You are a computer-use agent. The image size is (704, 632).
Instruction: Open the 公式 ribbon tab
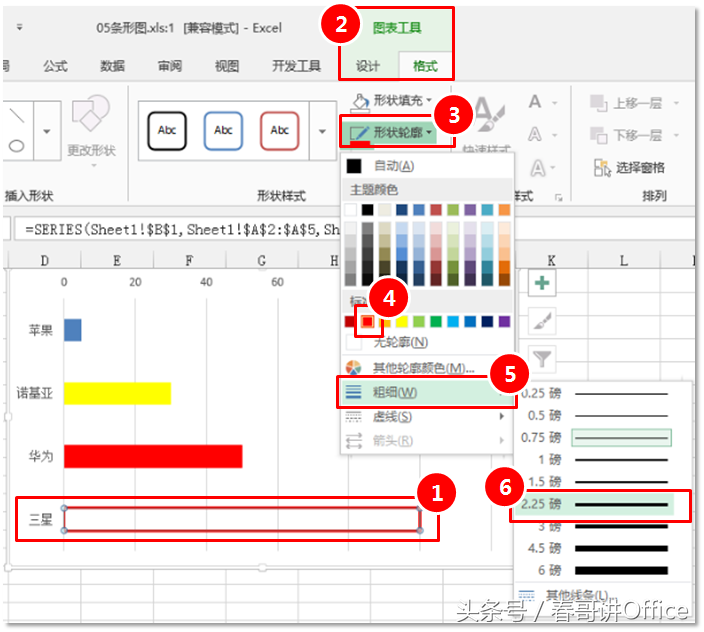coord(55,66)
